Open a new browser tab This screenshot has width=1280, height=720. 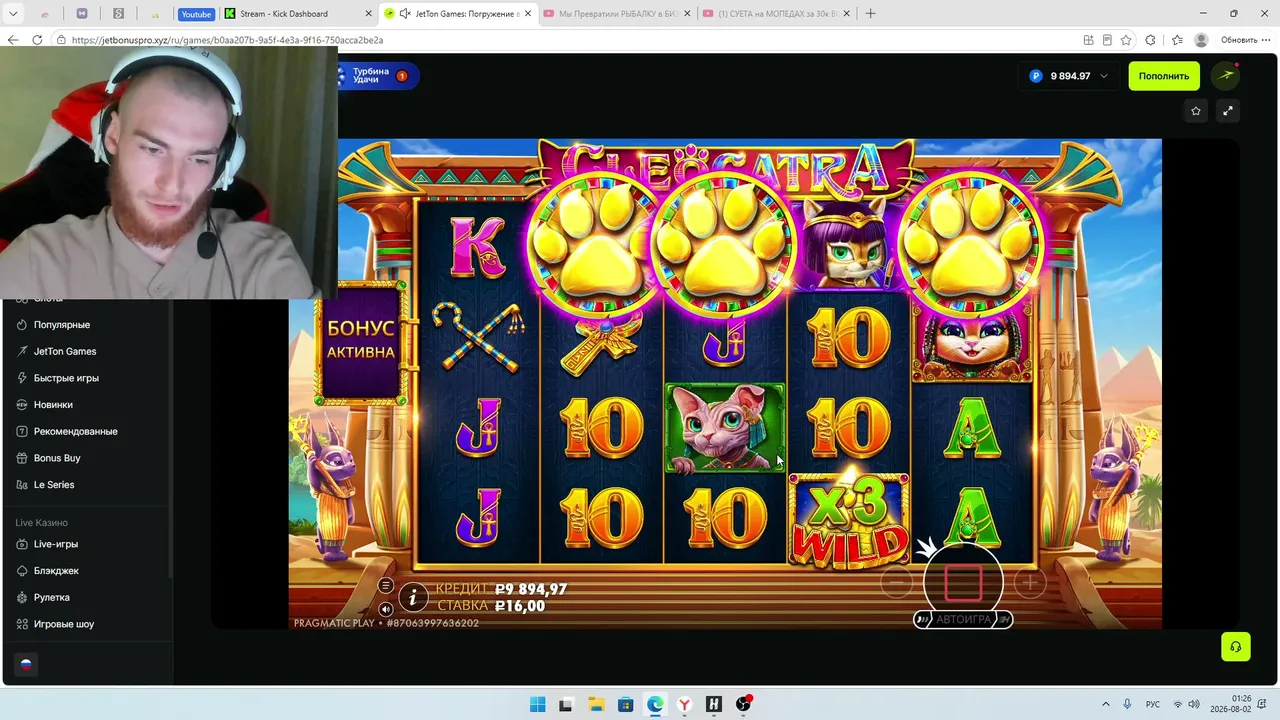pyautogui.click(x=870, y=14)
